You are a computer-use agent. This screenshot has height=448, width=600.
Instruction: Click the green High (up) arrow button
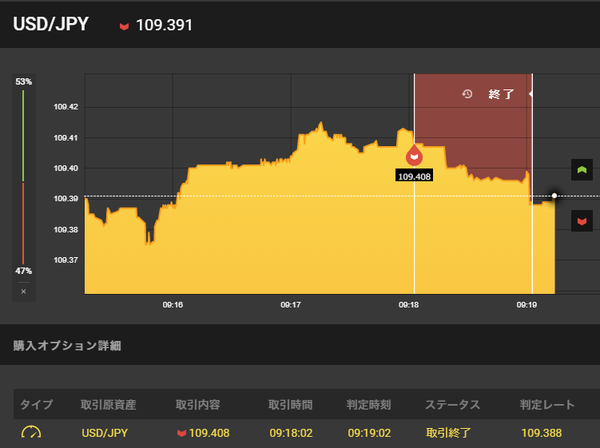(x=582, y=169)
